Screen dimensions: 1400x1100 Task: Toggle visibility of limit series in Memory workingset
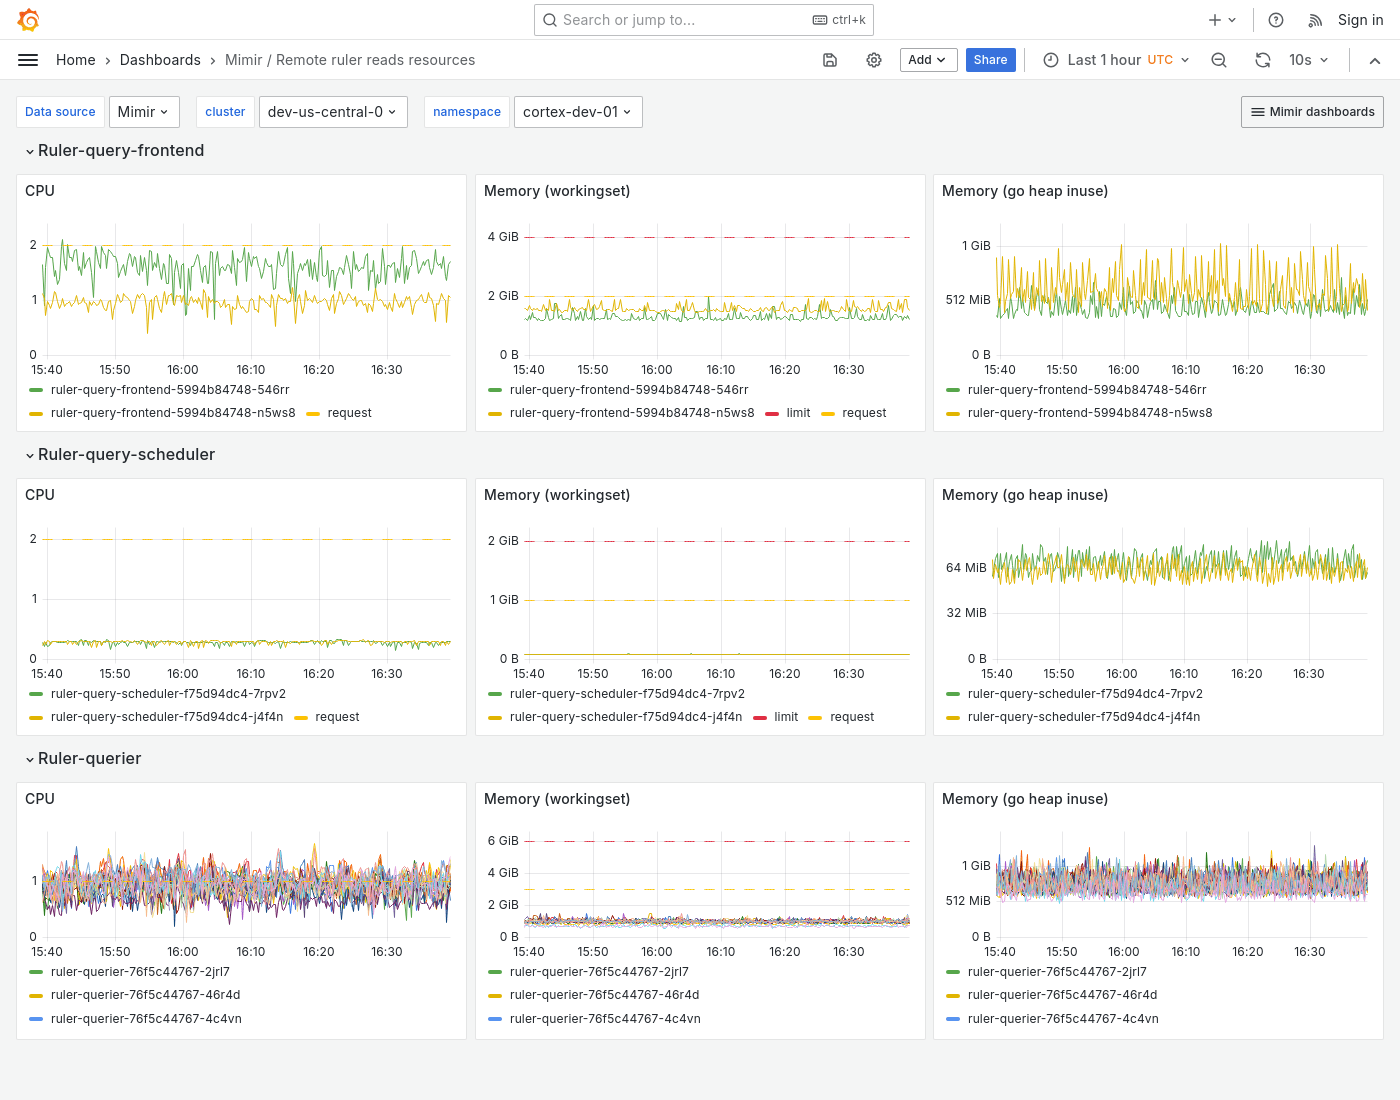tap(797, 412)
